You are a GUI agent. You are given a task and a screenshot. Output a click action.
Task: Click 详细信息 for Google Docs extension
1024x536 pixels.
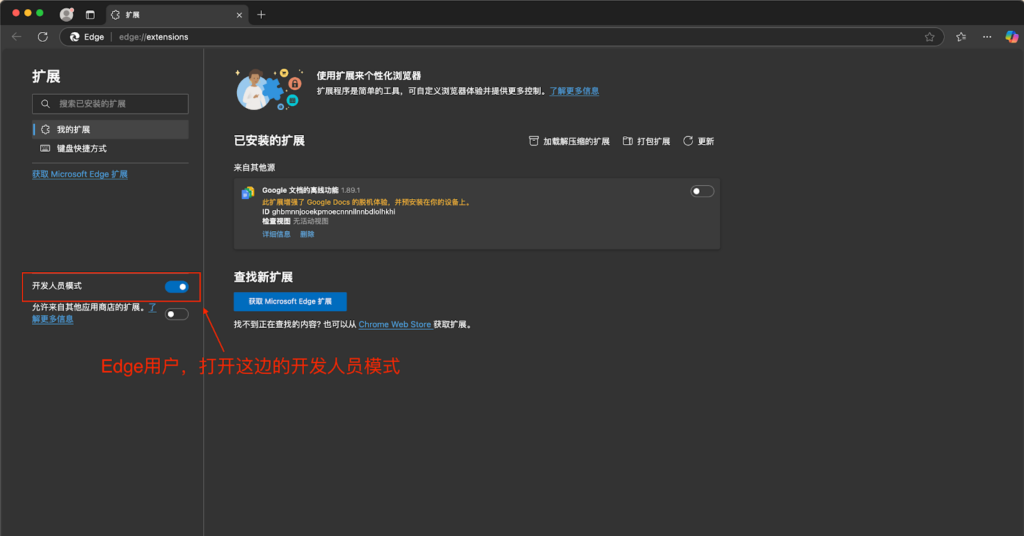pos(276,234)
